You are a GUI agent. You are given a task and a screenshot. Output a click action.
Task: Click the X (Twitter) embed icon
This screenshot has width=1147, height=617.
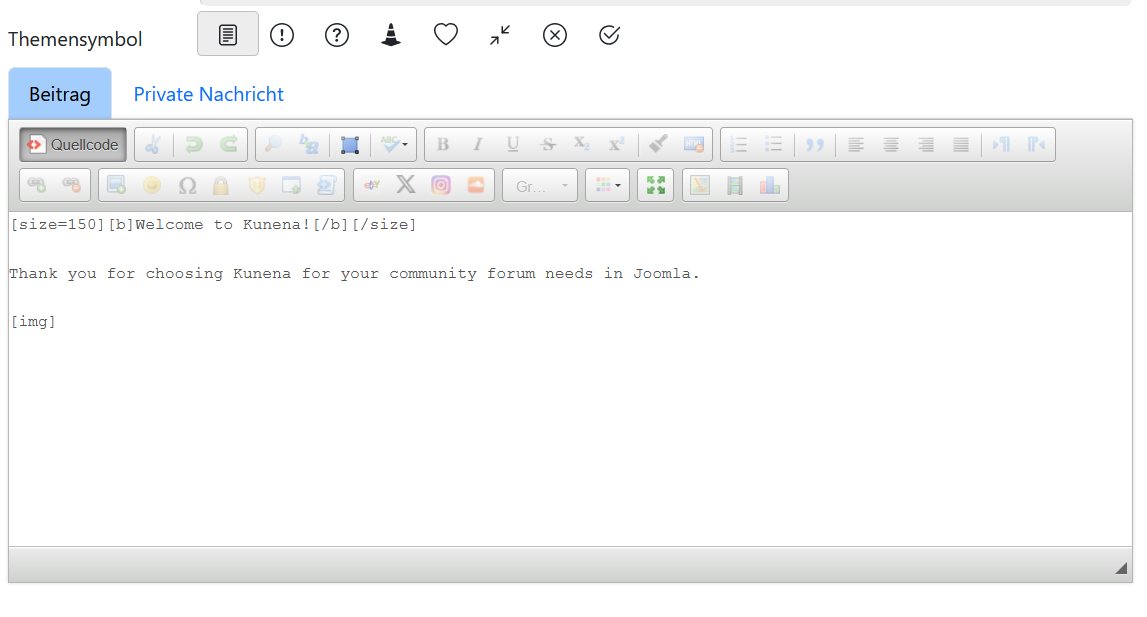click(406, 186)
